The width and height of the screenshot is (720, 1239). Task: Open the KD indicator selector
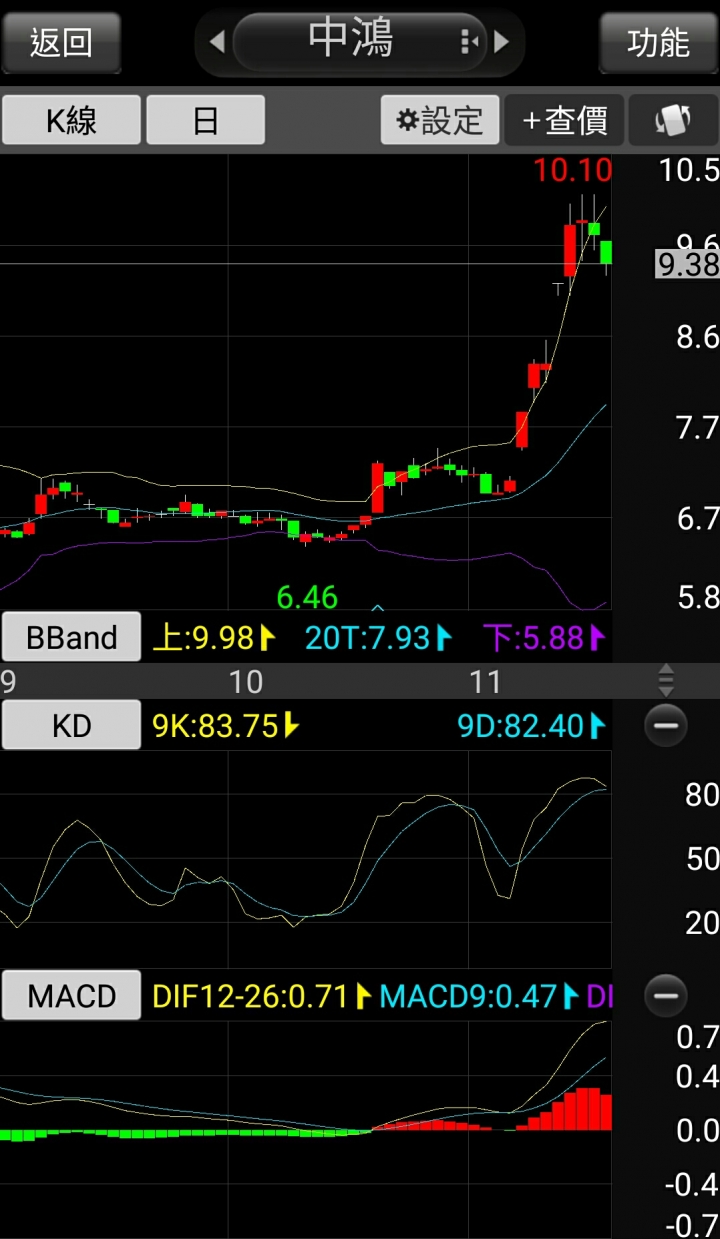click(x=71, y=725)
